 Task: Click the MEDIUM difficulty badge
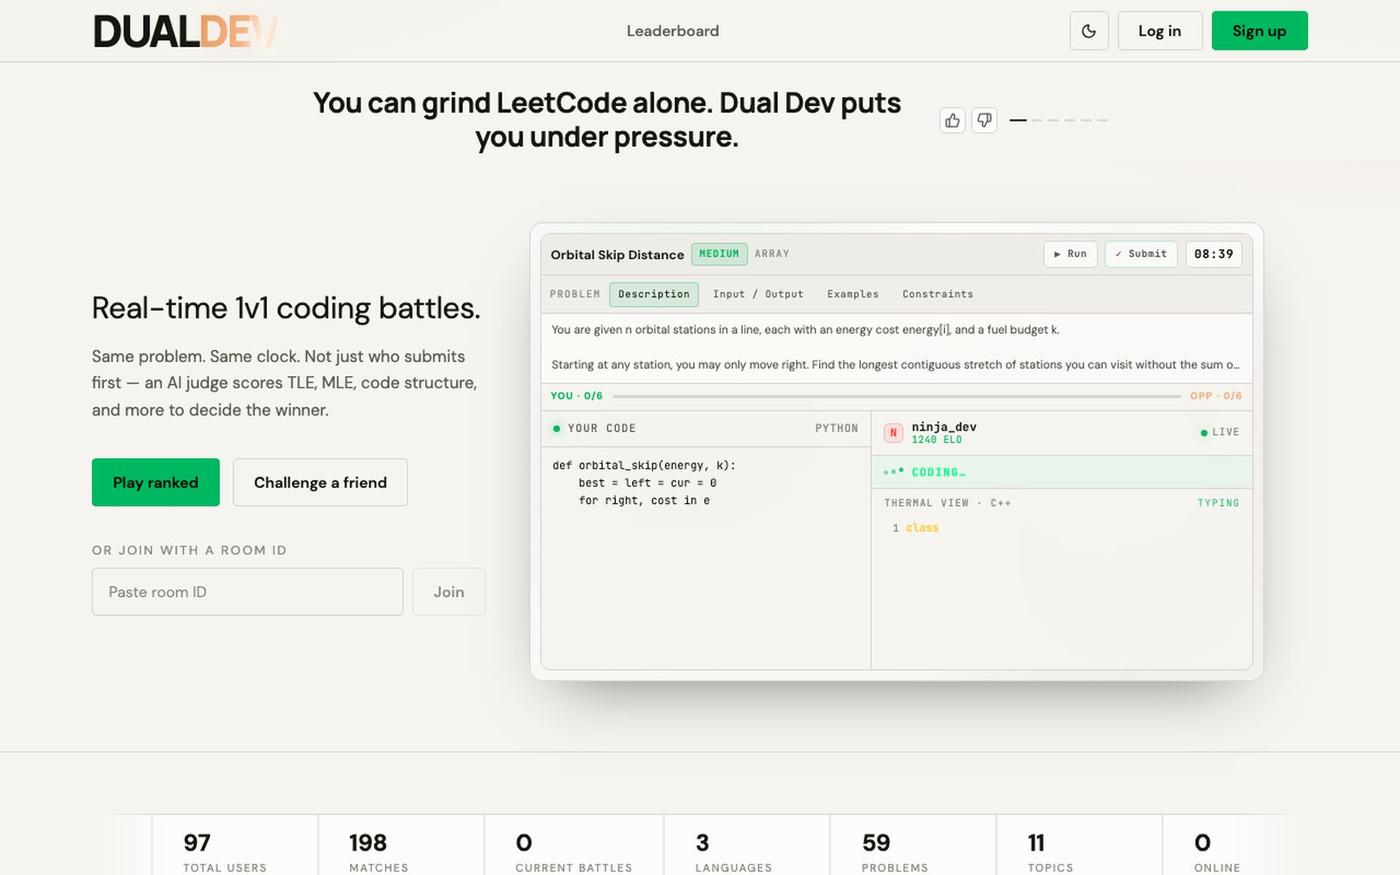coord(719,254)
